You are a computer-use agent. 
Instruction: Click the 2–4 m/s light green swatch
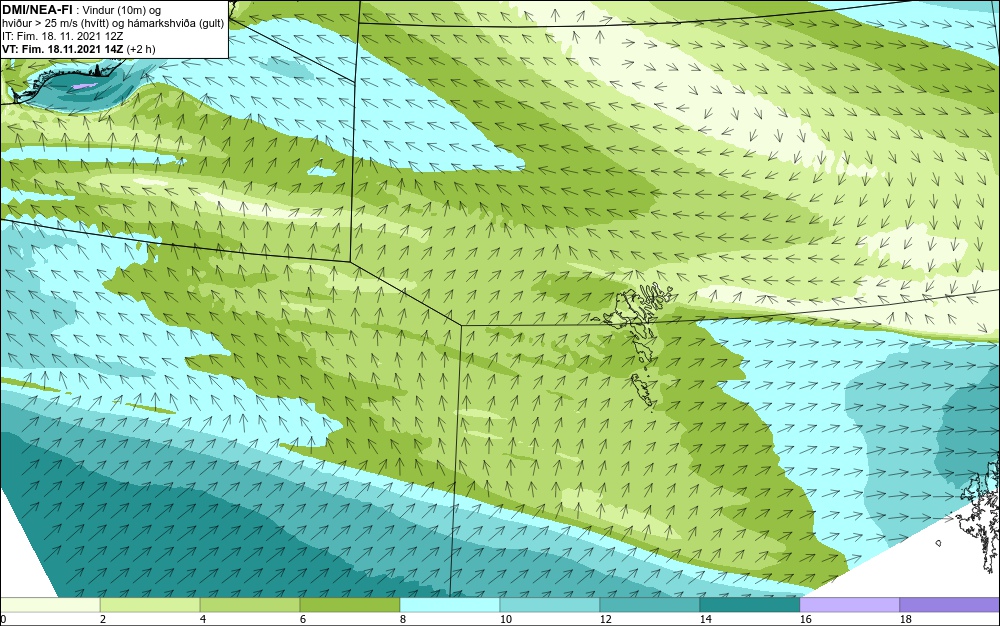point(150,604)
